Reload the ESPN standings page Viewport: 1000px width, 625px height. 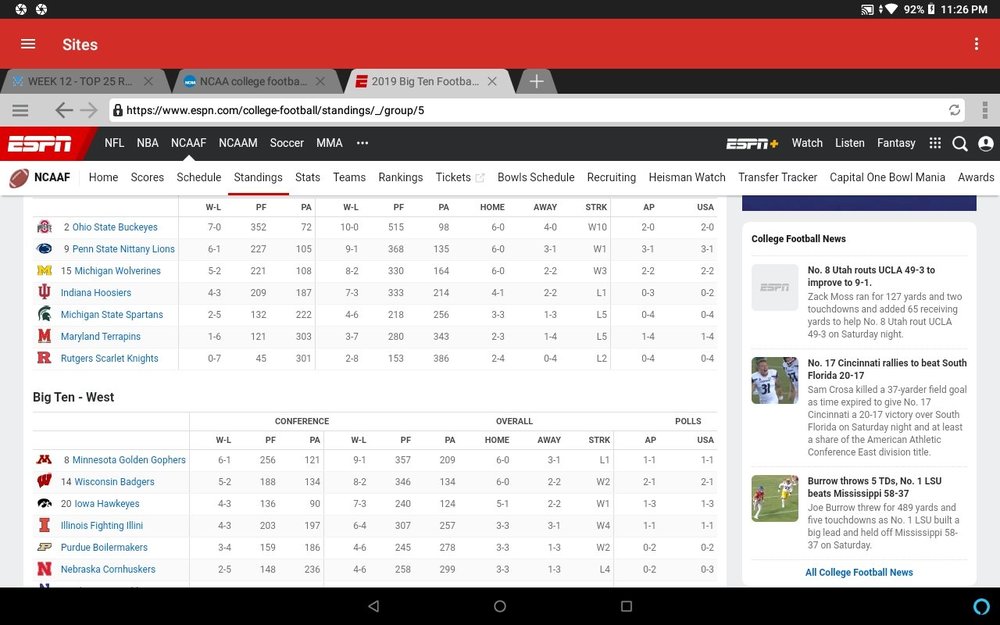[954, 110]
